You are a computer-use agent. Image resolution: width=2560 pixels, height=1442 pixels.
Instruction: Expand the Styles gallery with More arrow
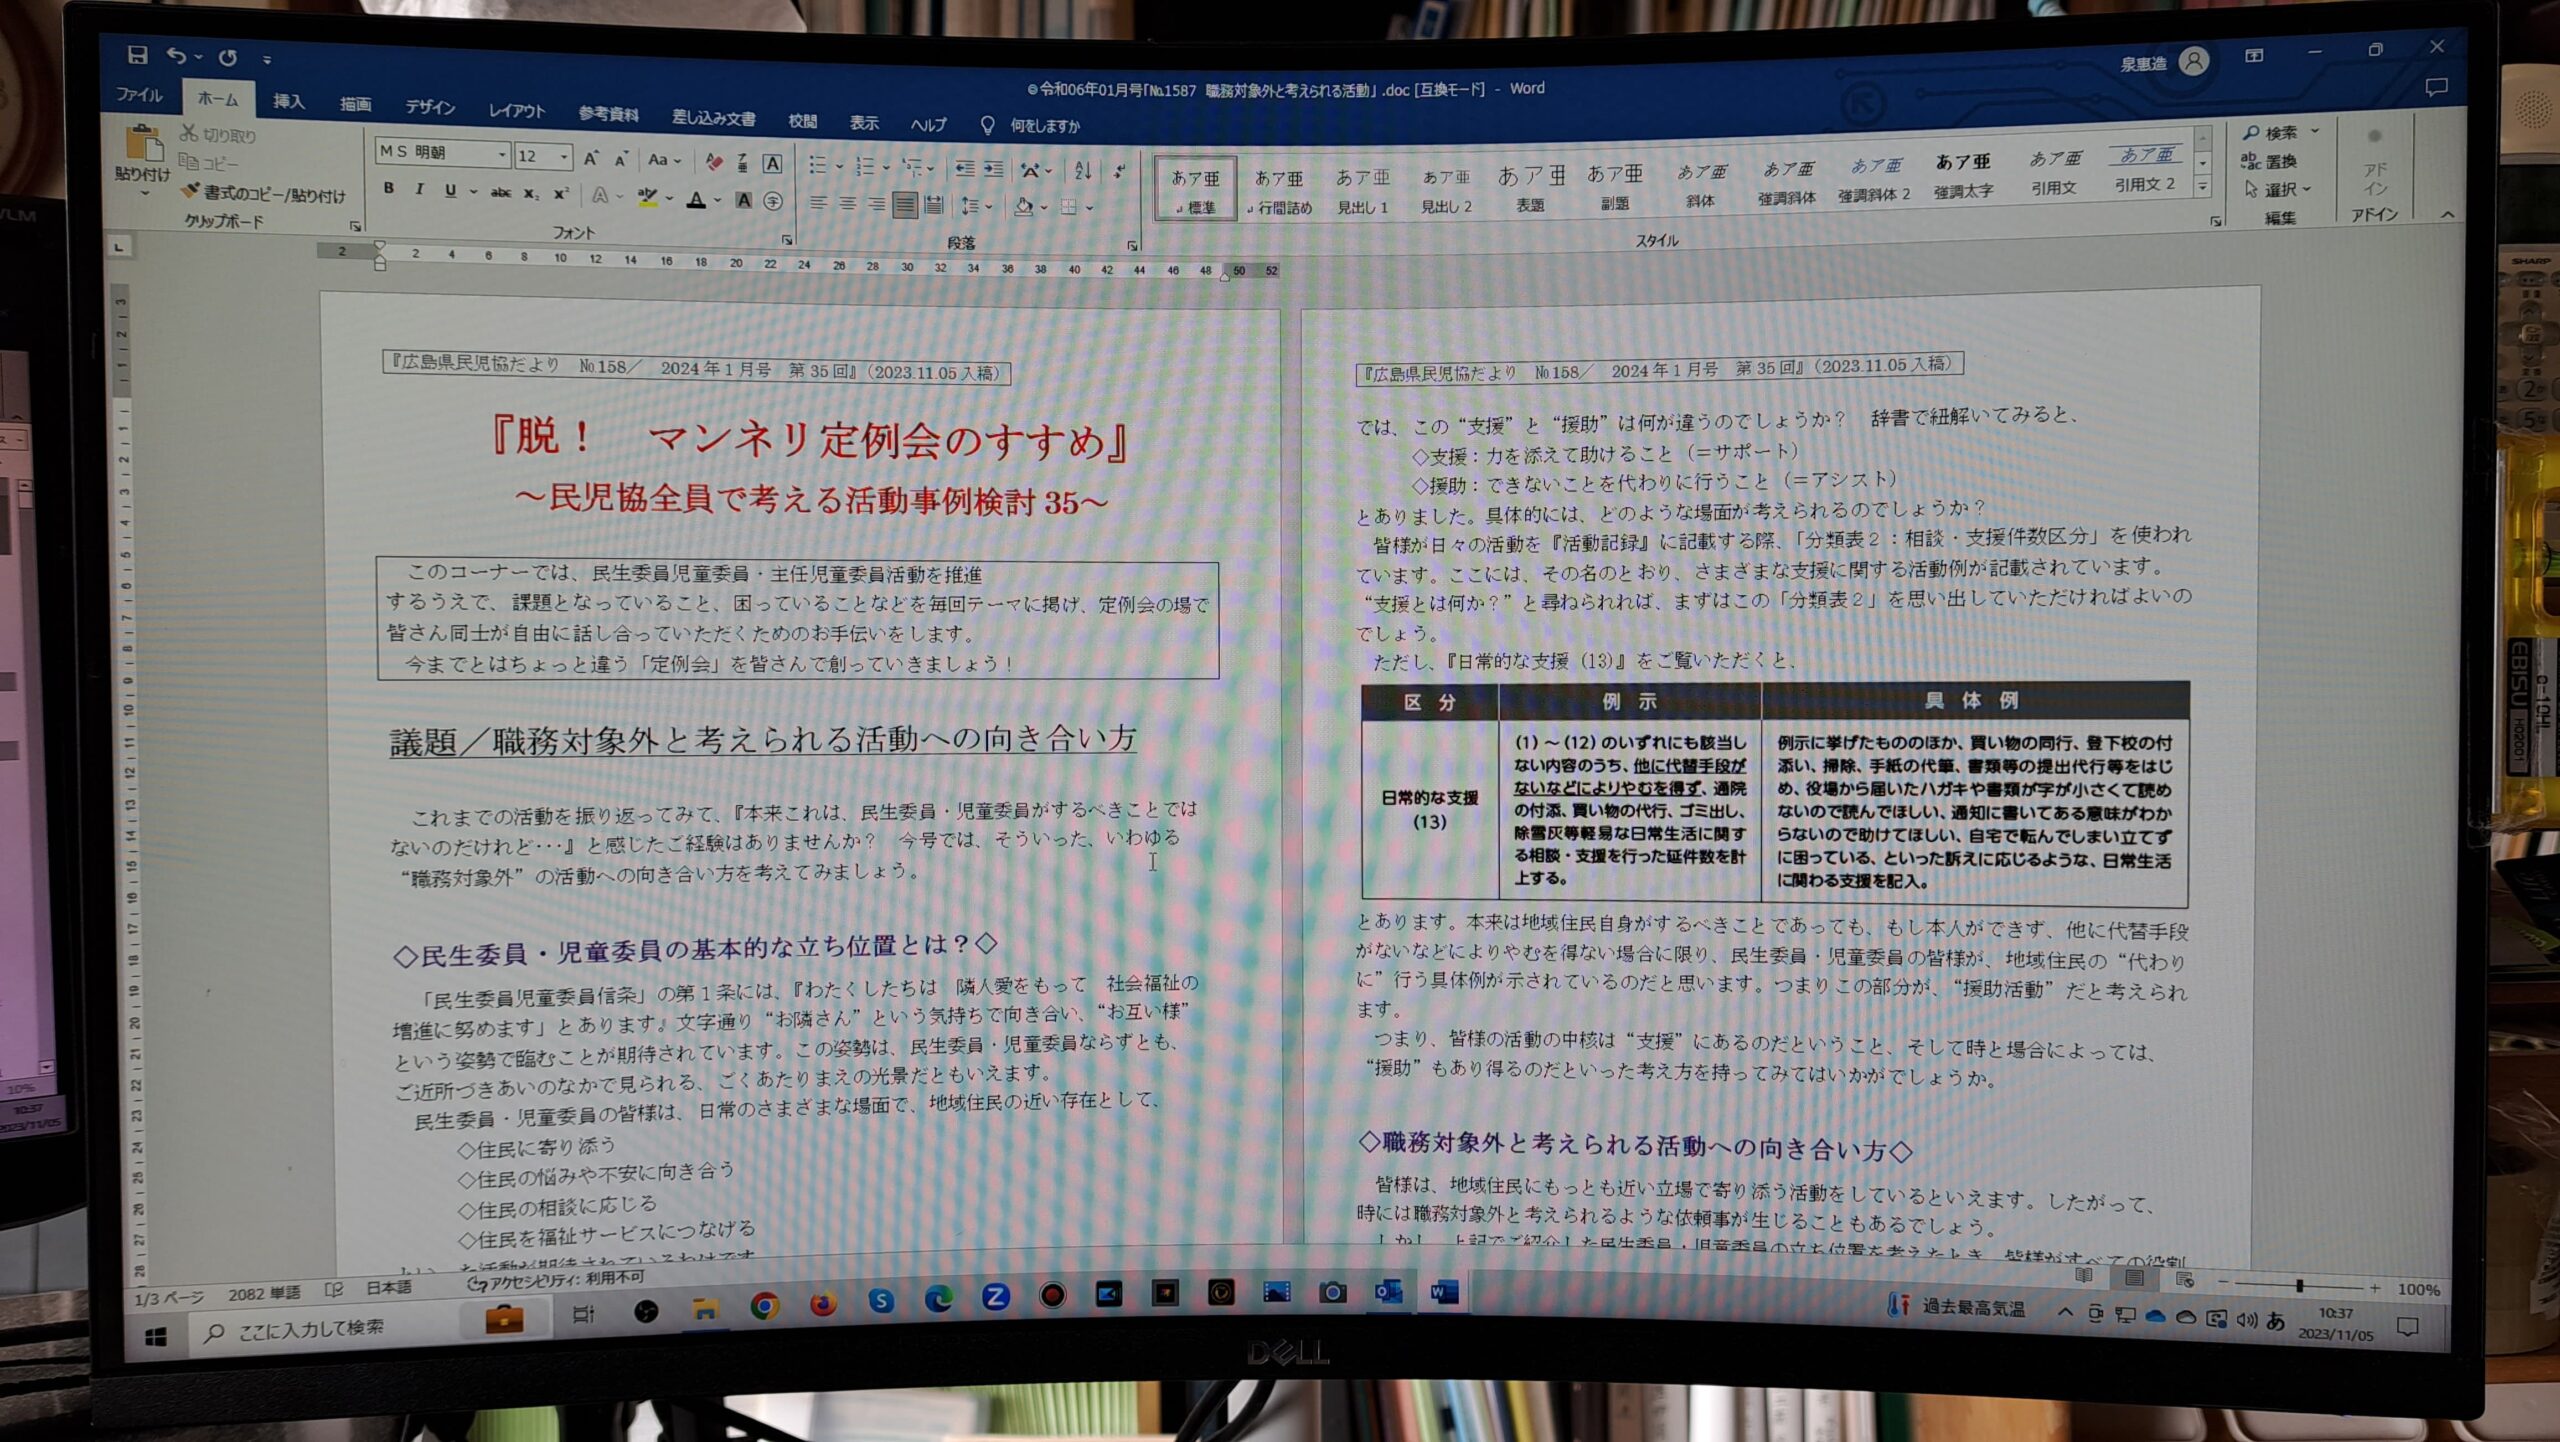pos(2202,187)
